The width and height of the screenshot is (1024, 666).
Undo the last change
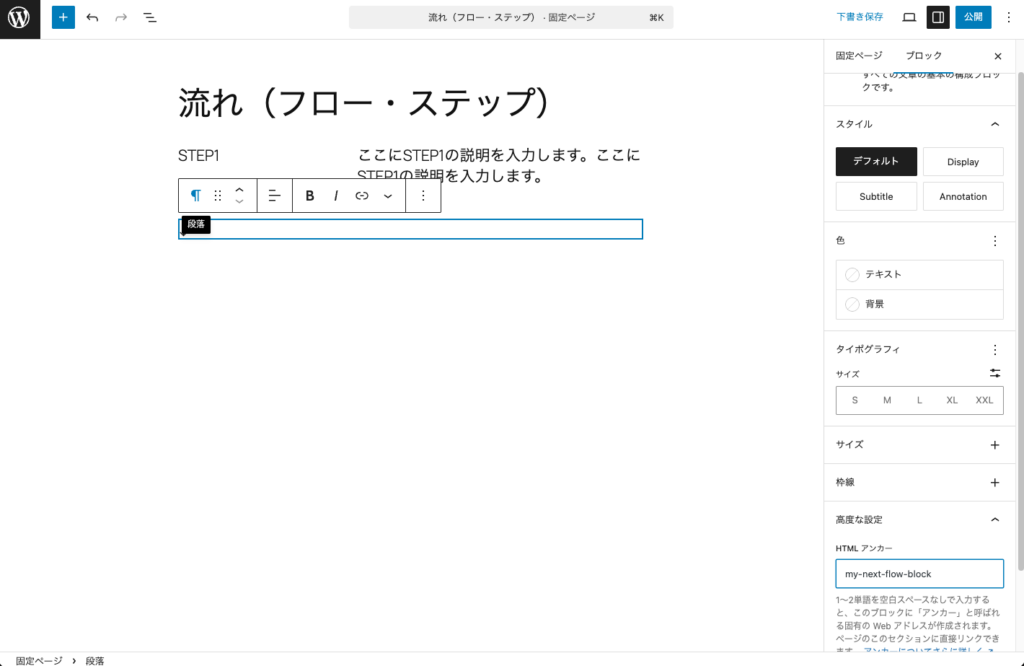[91, 17]
